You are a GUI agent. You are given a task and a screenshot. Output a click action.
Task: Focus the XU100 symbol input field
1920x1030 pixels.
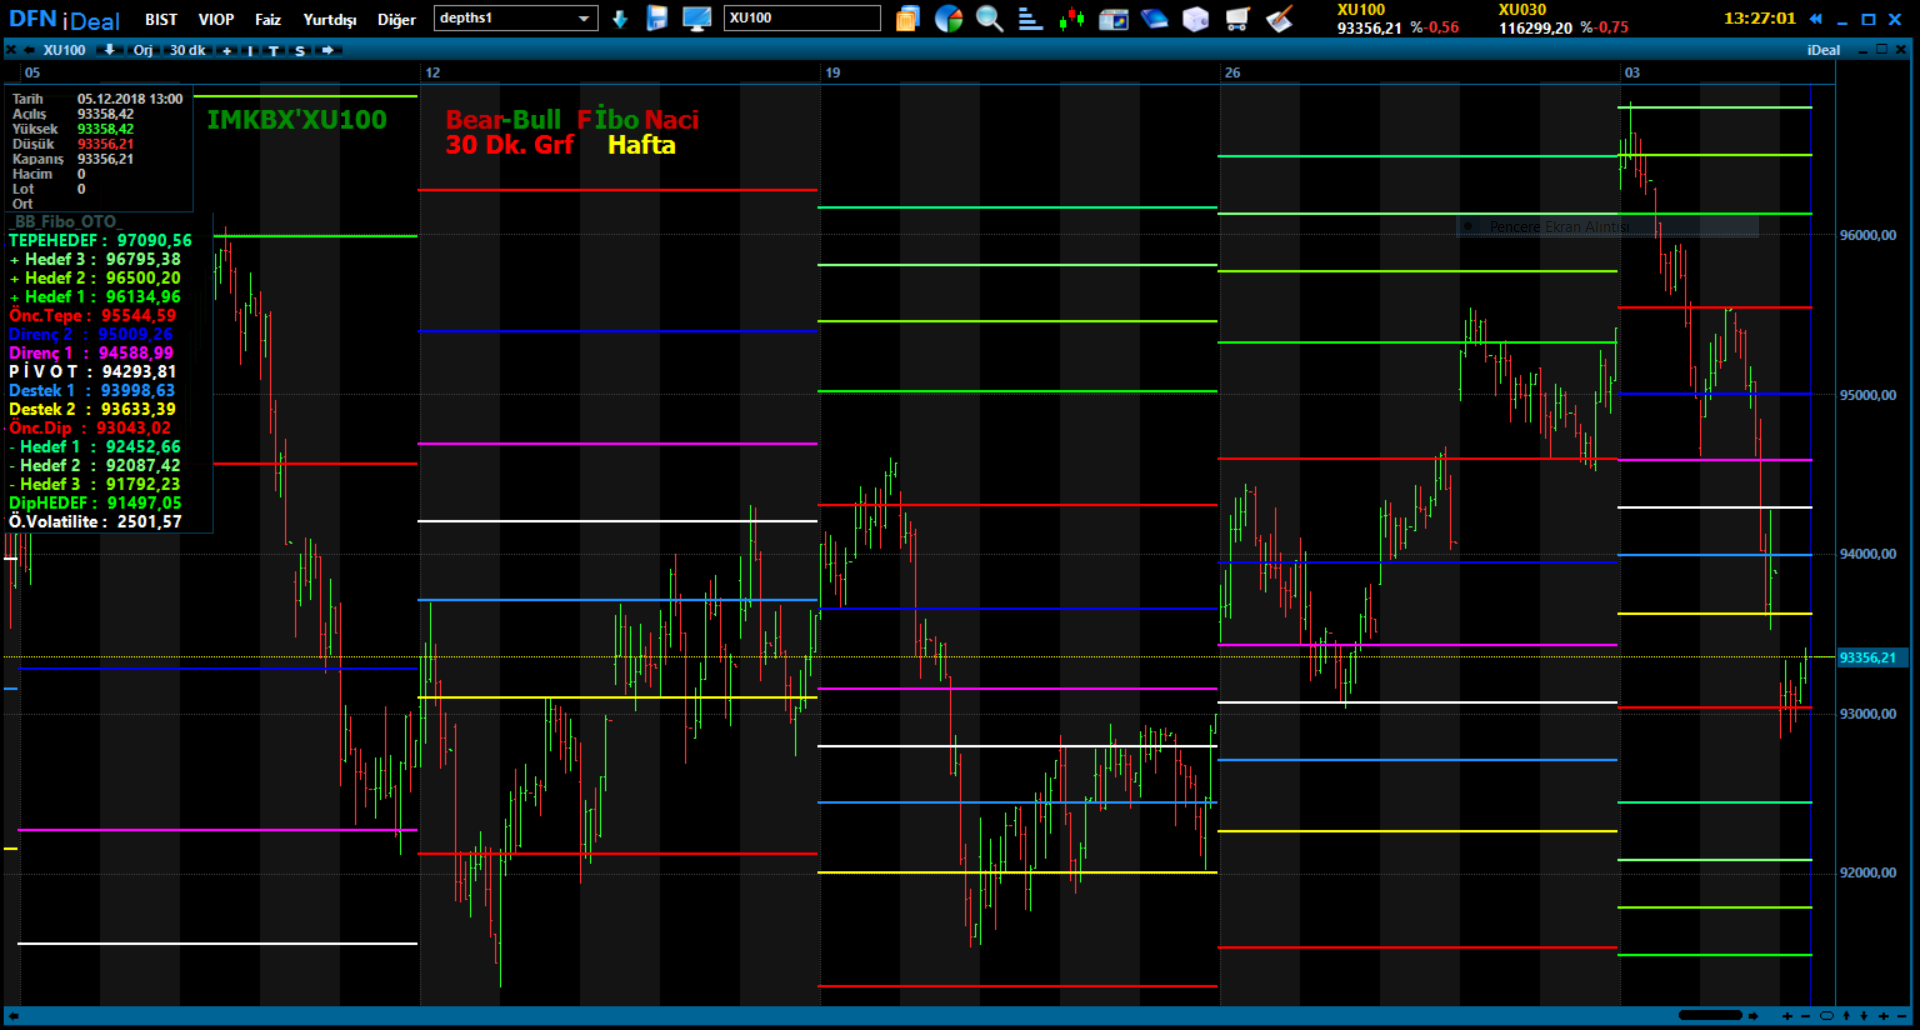(802, 18)
